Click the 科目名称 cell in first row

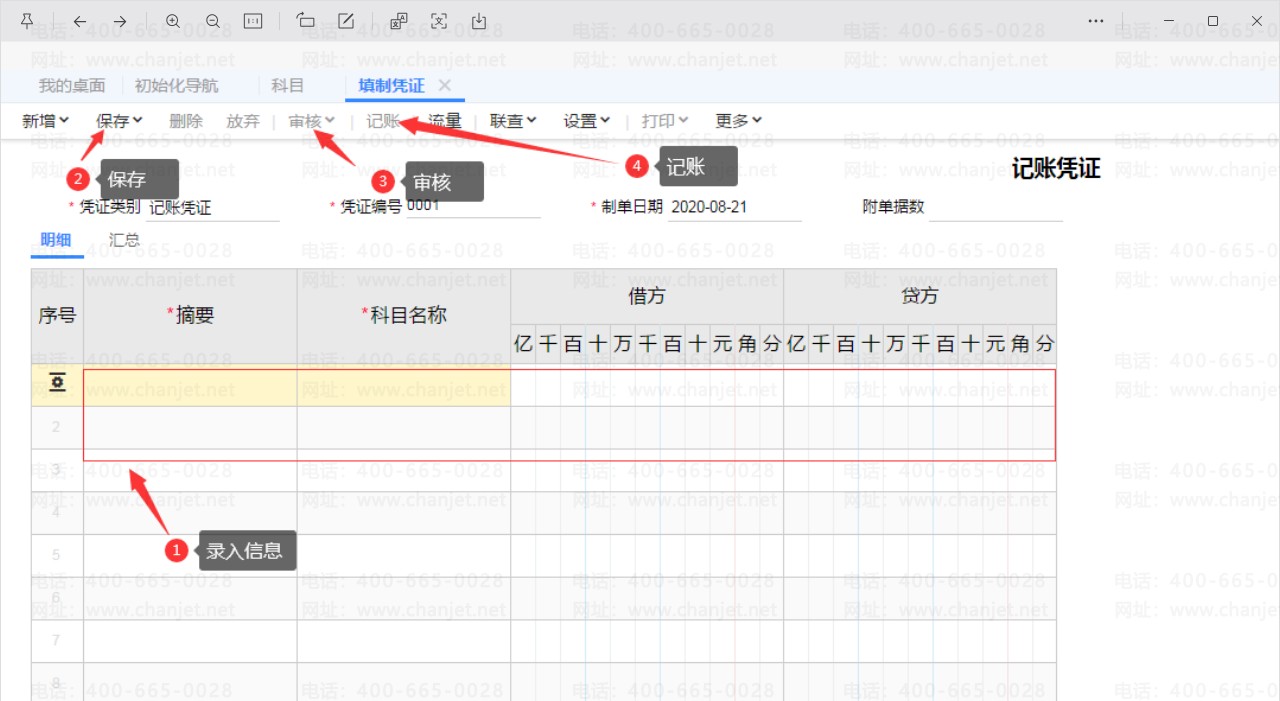click(404, 385)
